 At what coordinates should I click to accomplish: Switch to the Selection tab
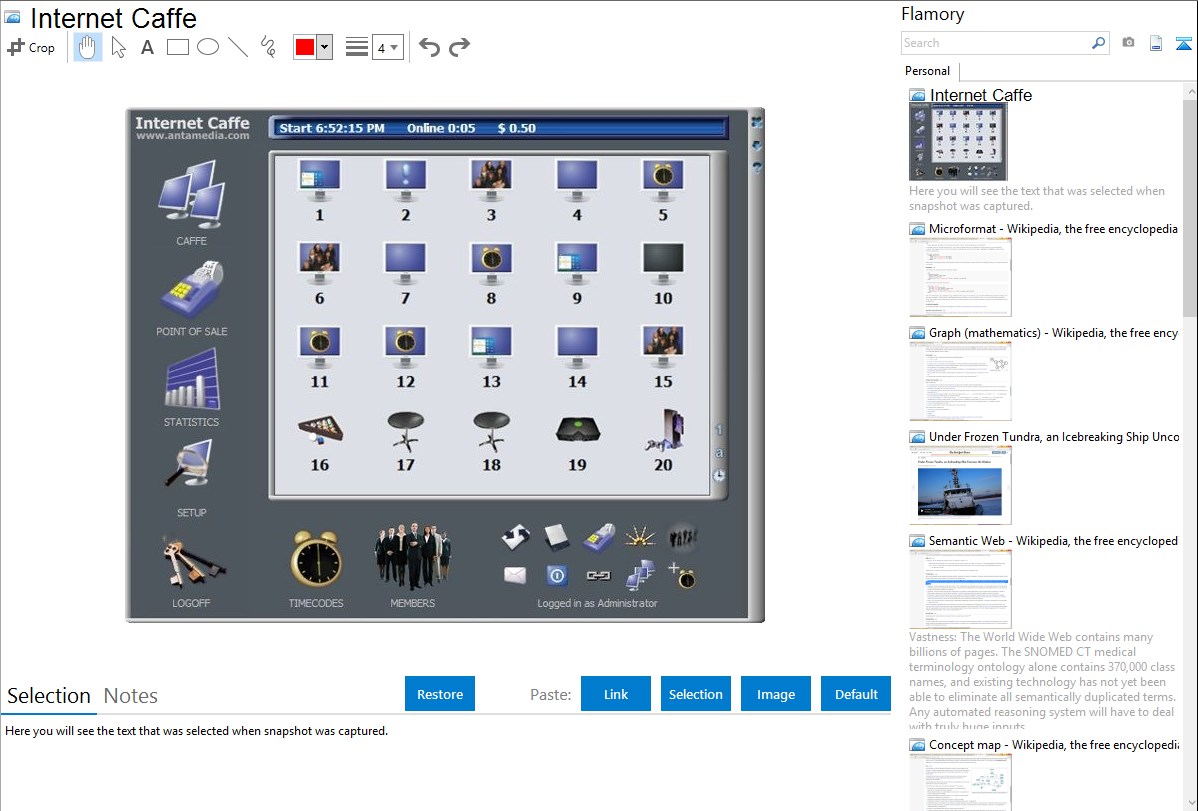pyautogui.click(x=49, y=696)
